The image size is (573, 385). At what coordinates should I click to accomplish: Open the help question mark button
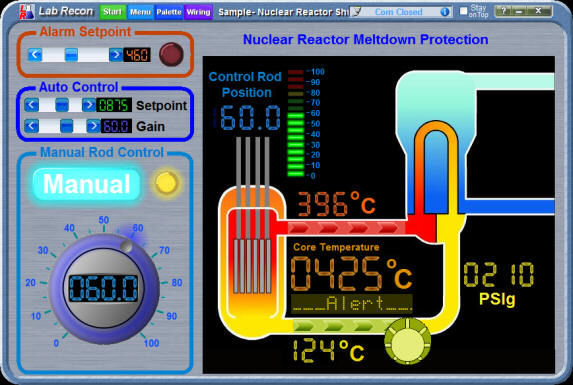(504, 11)
